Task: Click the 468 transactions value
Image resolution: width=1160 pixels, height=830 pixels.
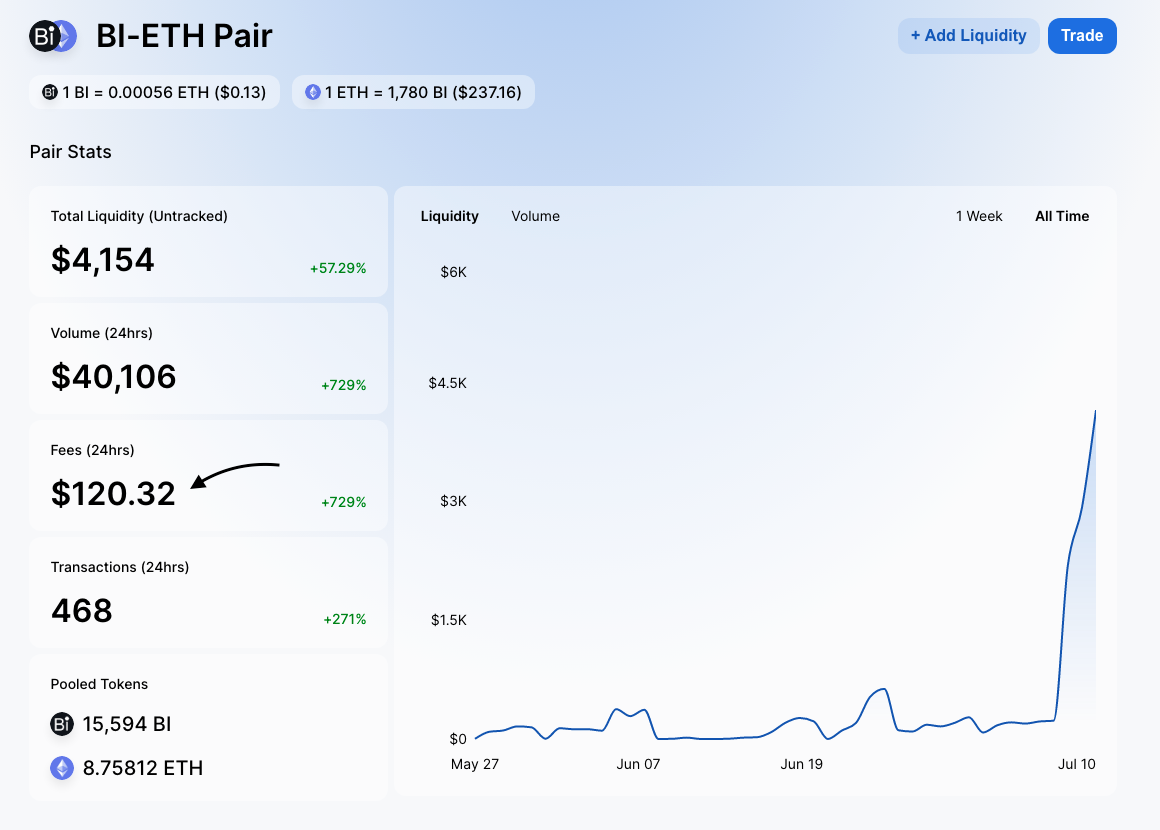Action: [81, 611]
